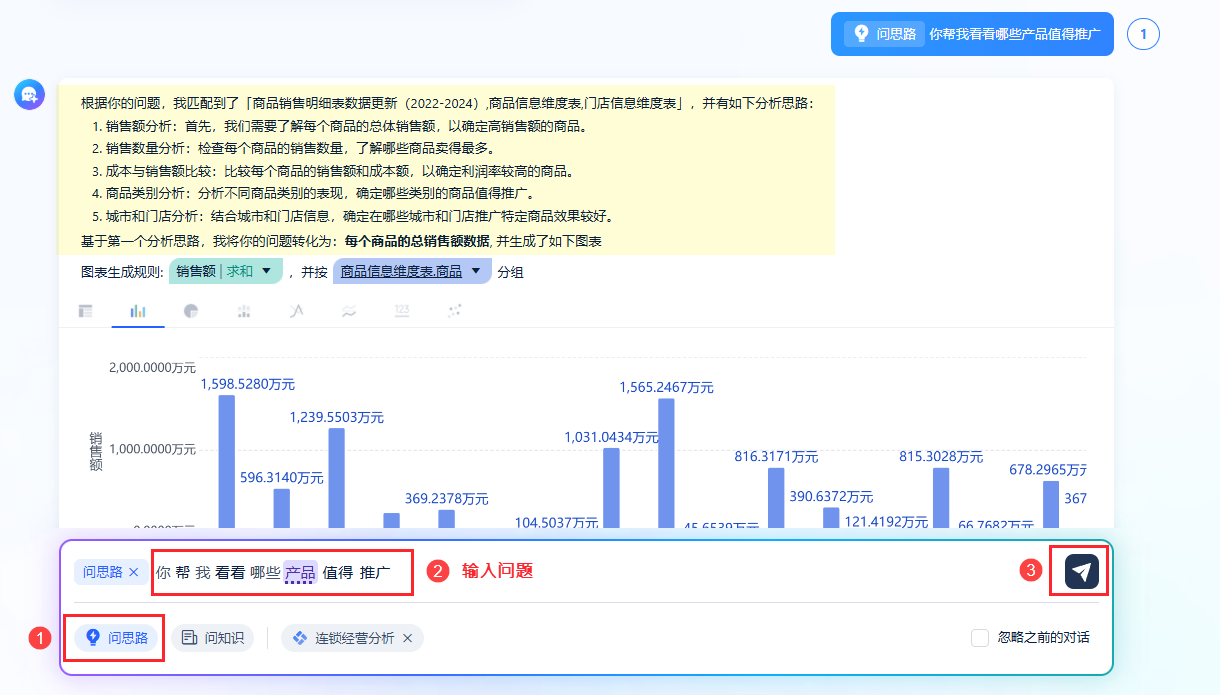Screen dimensions: 1220x695
Task: Send the question with the paper plane button
Action: [1082, 571]
